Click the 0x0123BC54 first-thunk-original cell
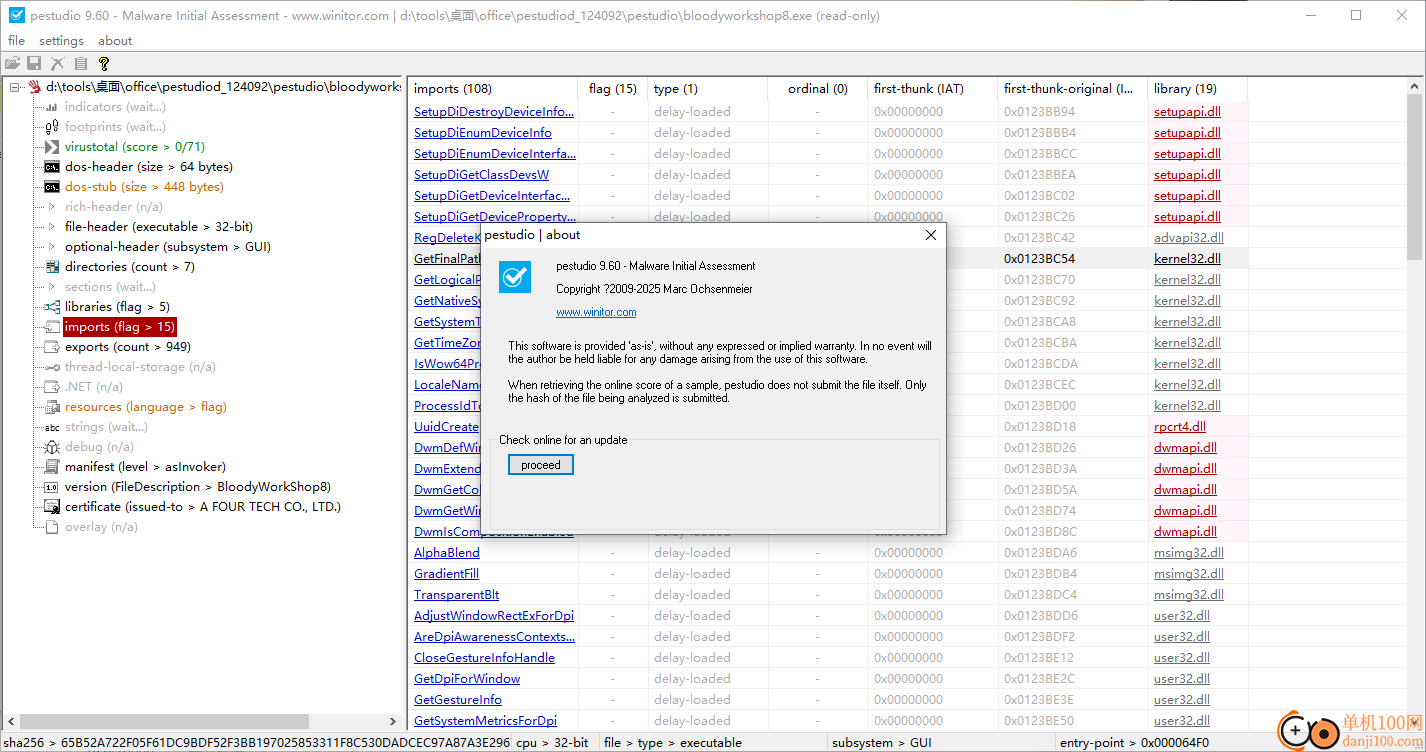 (1040, 259)
